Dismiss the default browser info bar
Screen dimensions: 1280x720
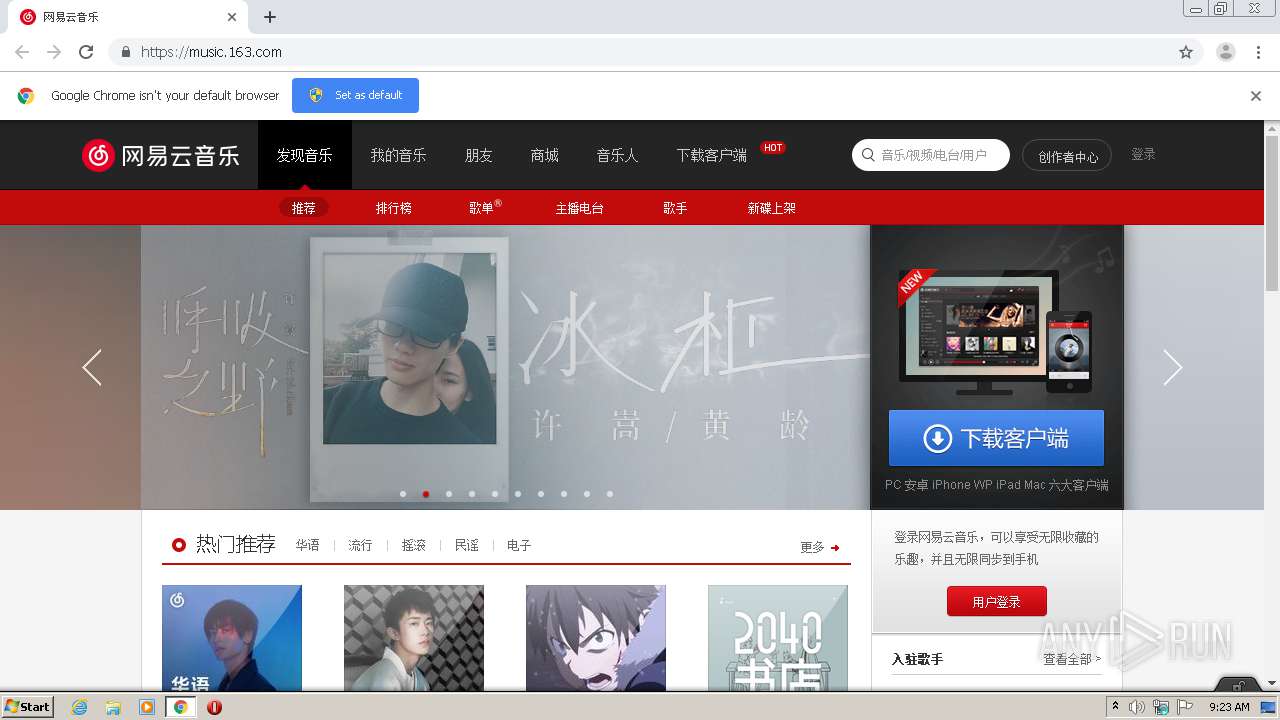pos(1256,96)
